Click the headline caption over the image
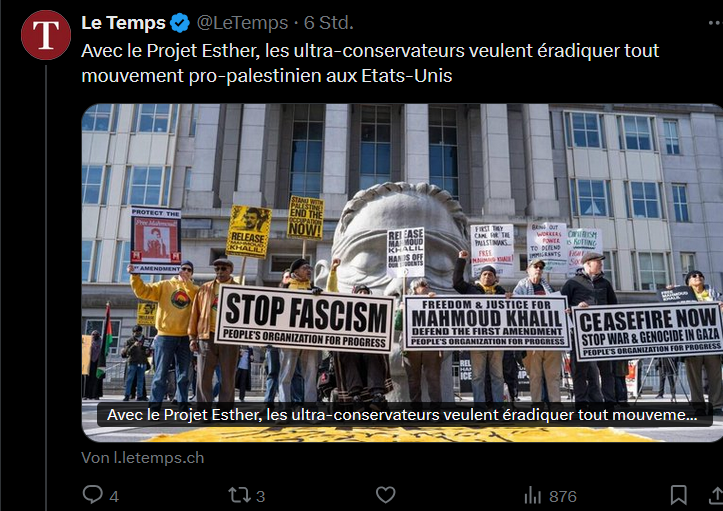723x511 pixels. click(402, 415)
